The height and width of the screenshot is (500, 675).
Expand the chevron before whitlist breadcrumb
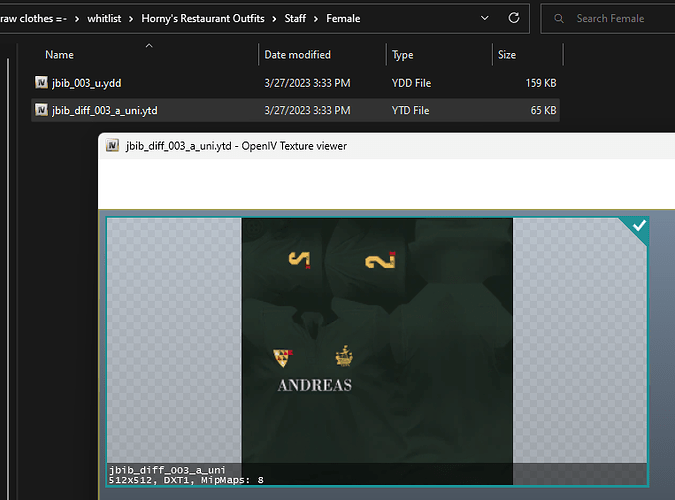point(77,19)
